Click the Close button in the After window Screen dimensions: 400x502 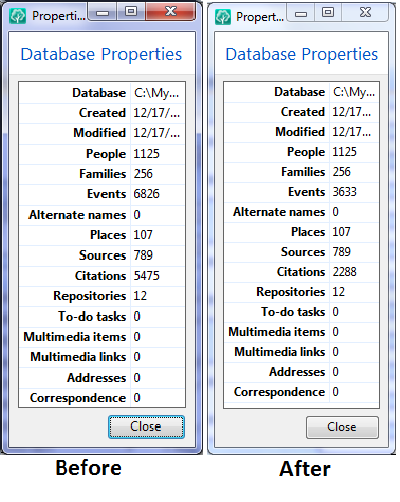342,427
